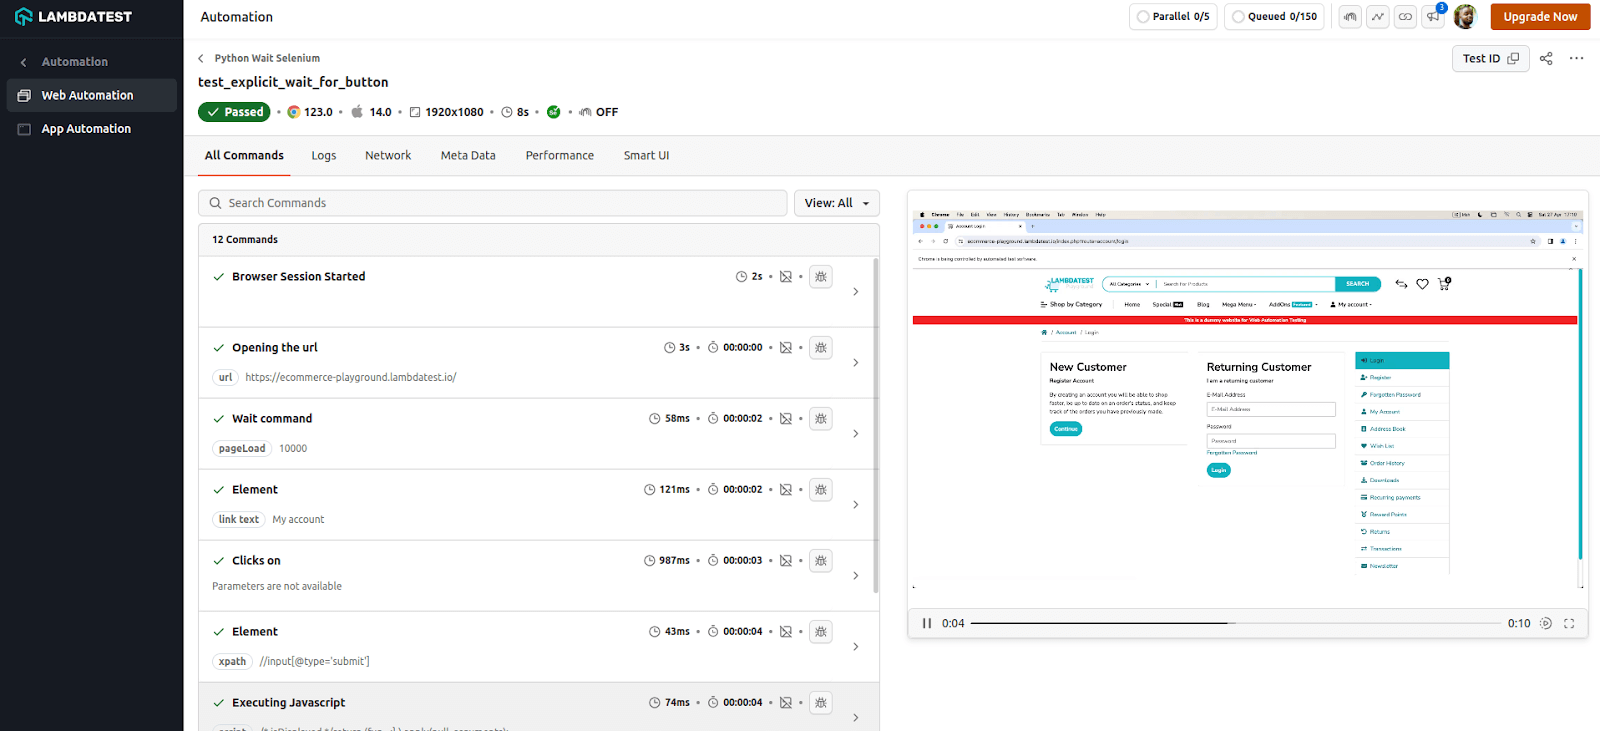Seek on the video progress bar

[x=1236, y=623]
